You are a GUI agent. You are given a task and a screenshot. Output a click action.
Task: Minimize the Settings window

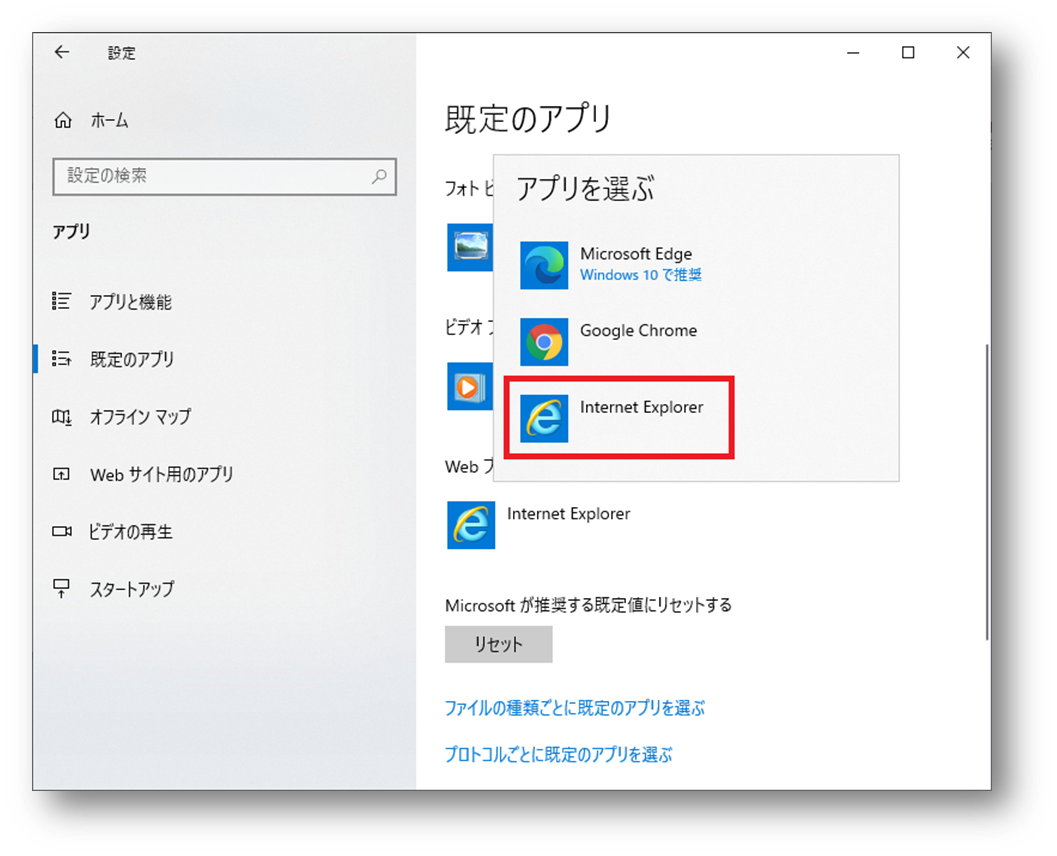pos(853,52)
